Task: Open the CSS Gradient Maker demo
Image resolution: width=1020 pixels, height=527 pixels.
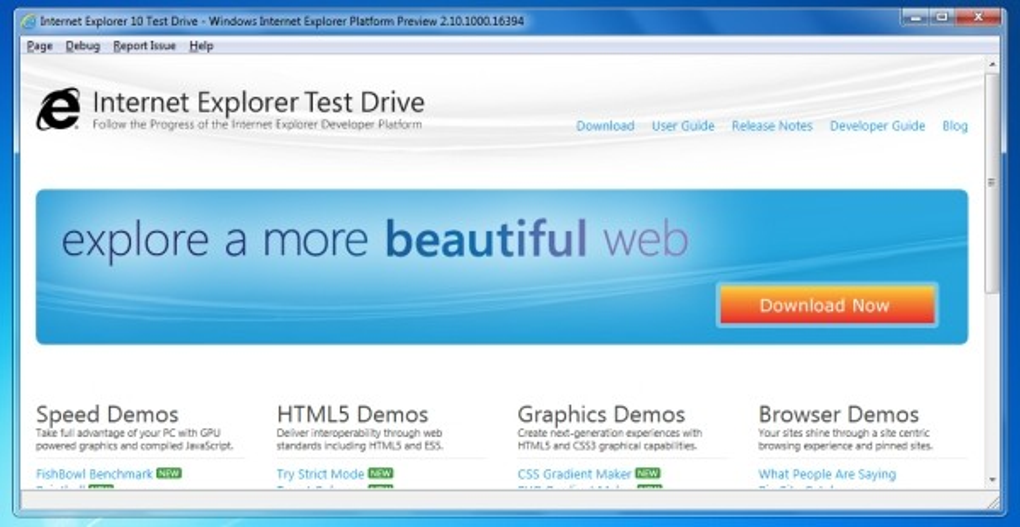Action: [574, 474]
